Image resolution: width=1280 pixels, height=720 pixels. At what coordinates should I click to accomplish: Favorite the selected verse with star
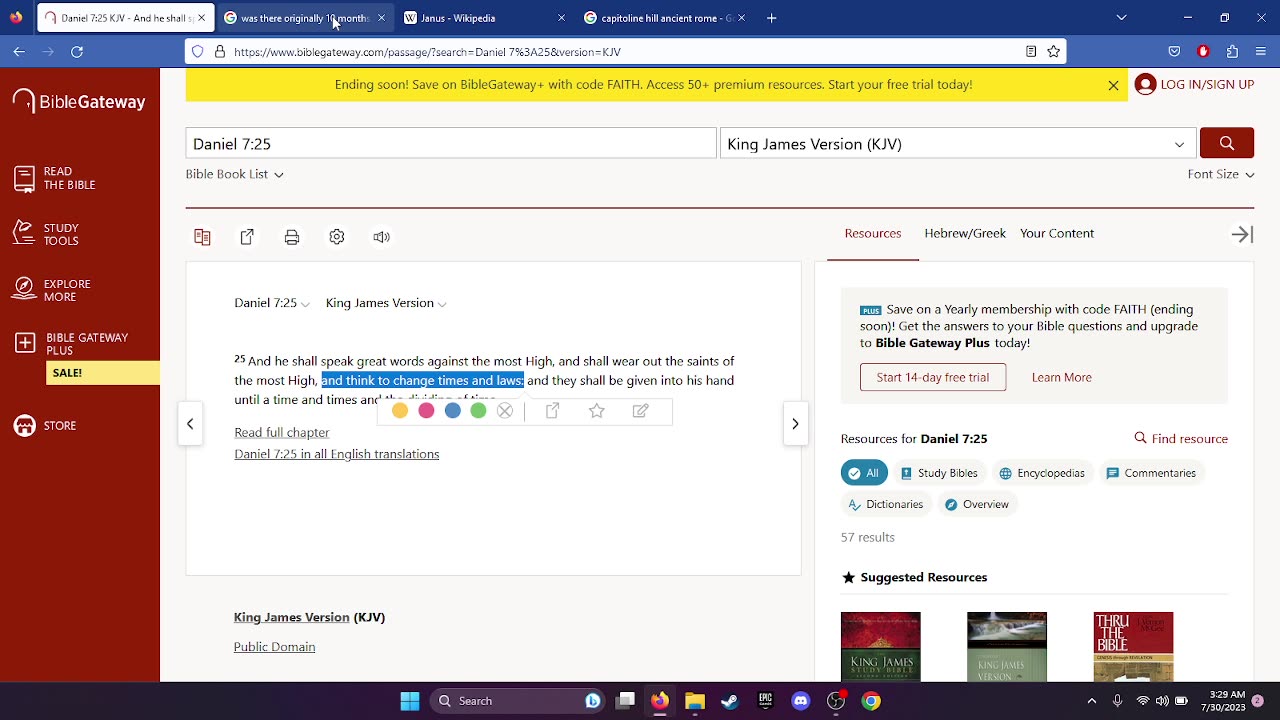click(597, 411)
